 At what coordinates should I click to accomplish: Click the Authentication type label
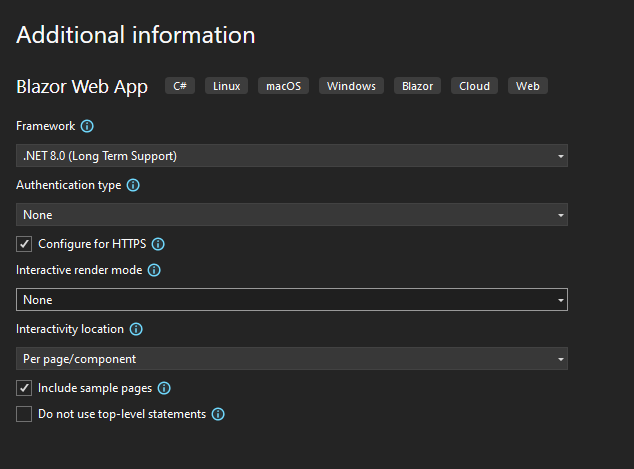coord(69,185)
